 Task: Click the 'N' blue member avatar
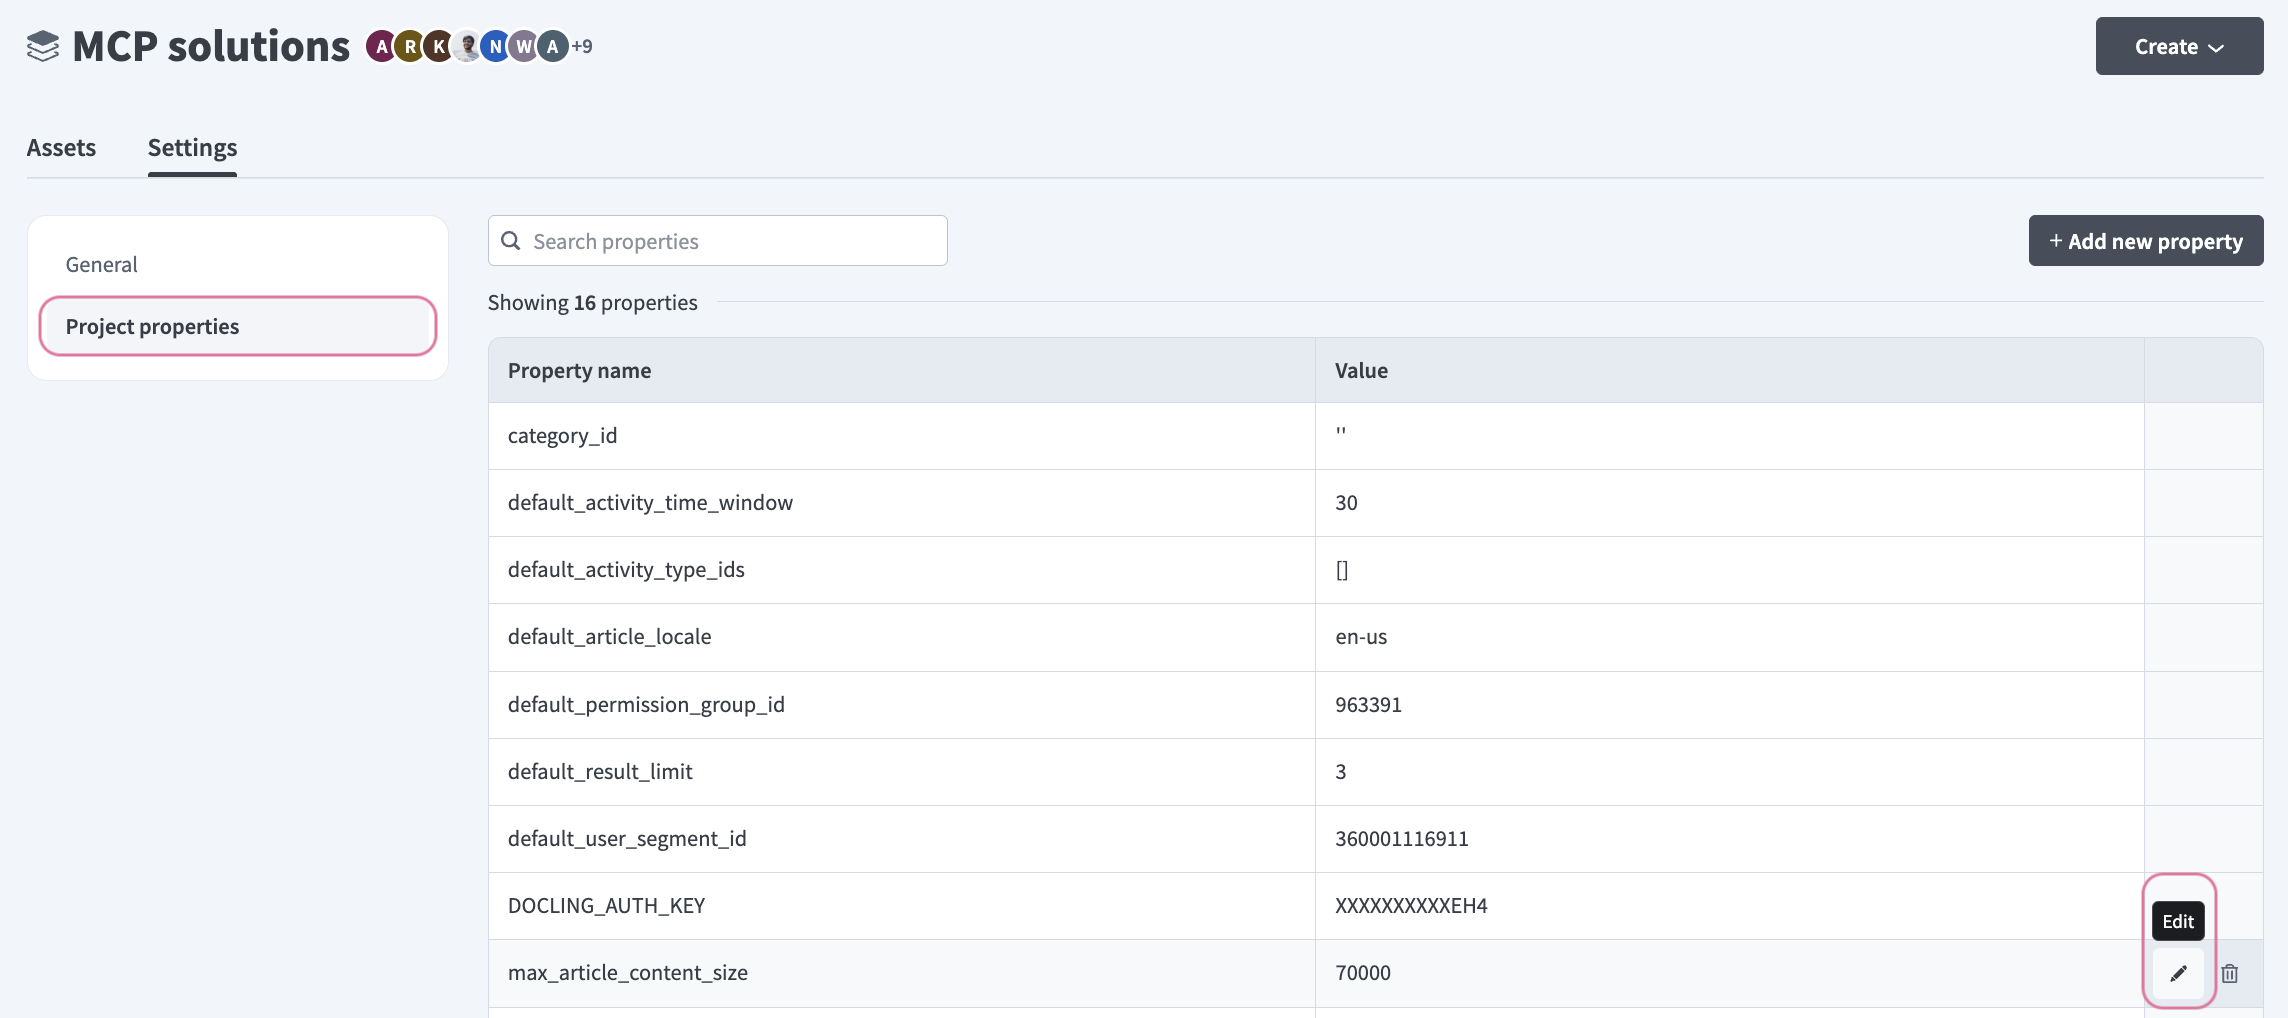pos(495,47)
